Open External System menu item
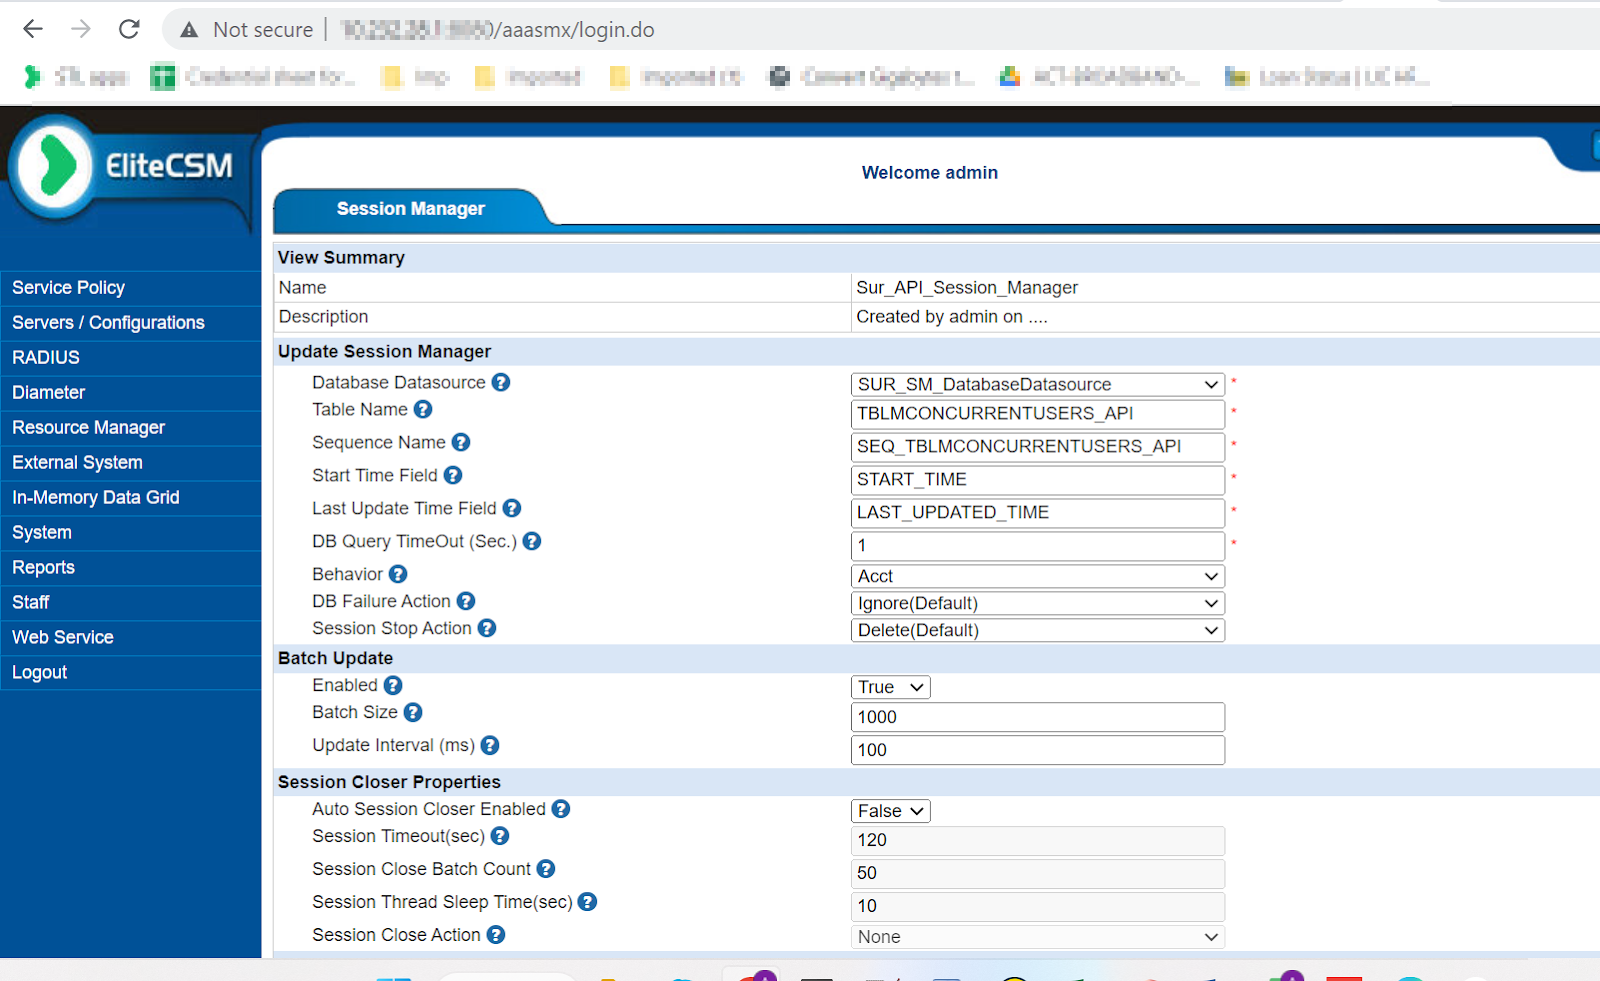 pos(130,463)
